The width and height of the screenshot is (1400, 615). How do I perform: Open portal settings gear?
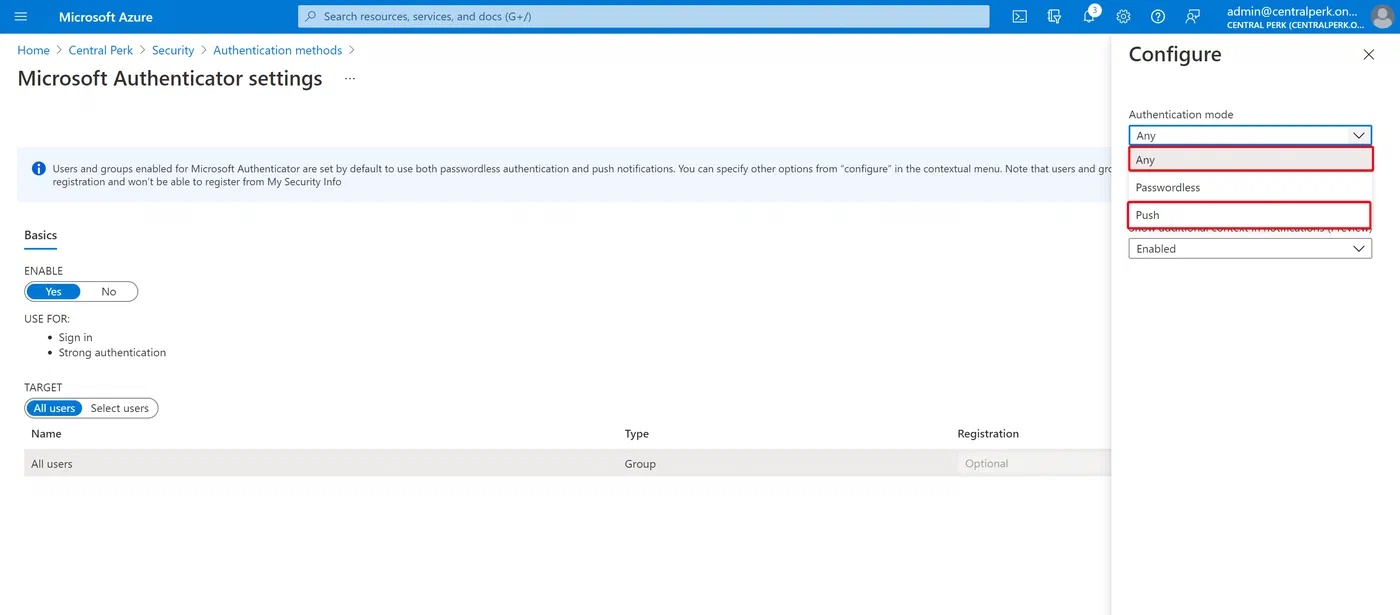[1123, 17]
